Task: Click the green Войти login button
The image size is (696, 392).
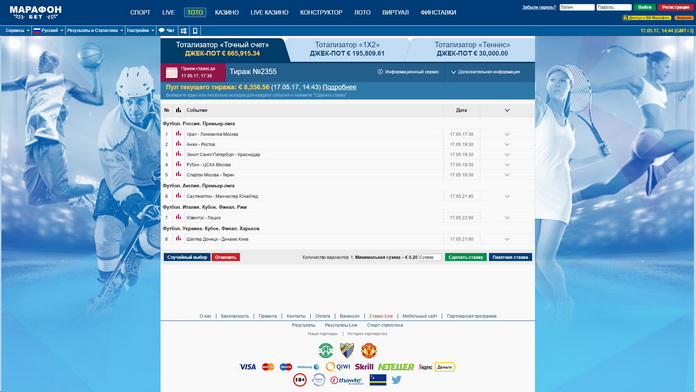Action: coord(645,7)
